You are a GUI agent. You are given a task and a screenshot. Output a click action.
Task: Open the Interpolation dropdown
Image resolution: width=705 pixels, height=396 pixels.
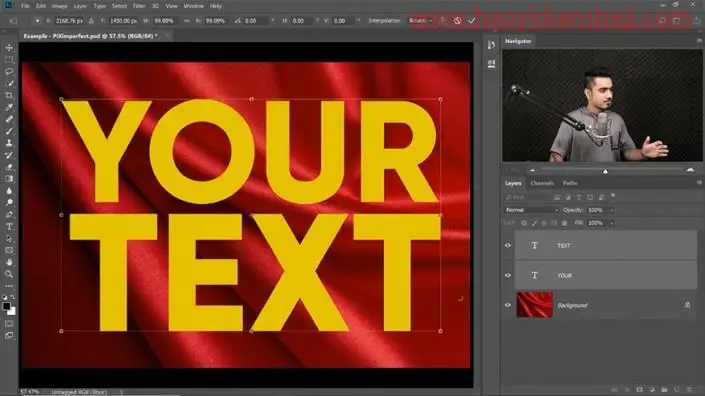tap(420, 21)
